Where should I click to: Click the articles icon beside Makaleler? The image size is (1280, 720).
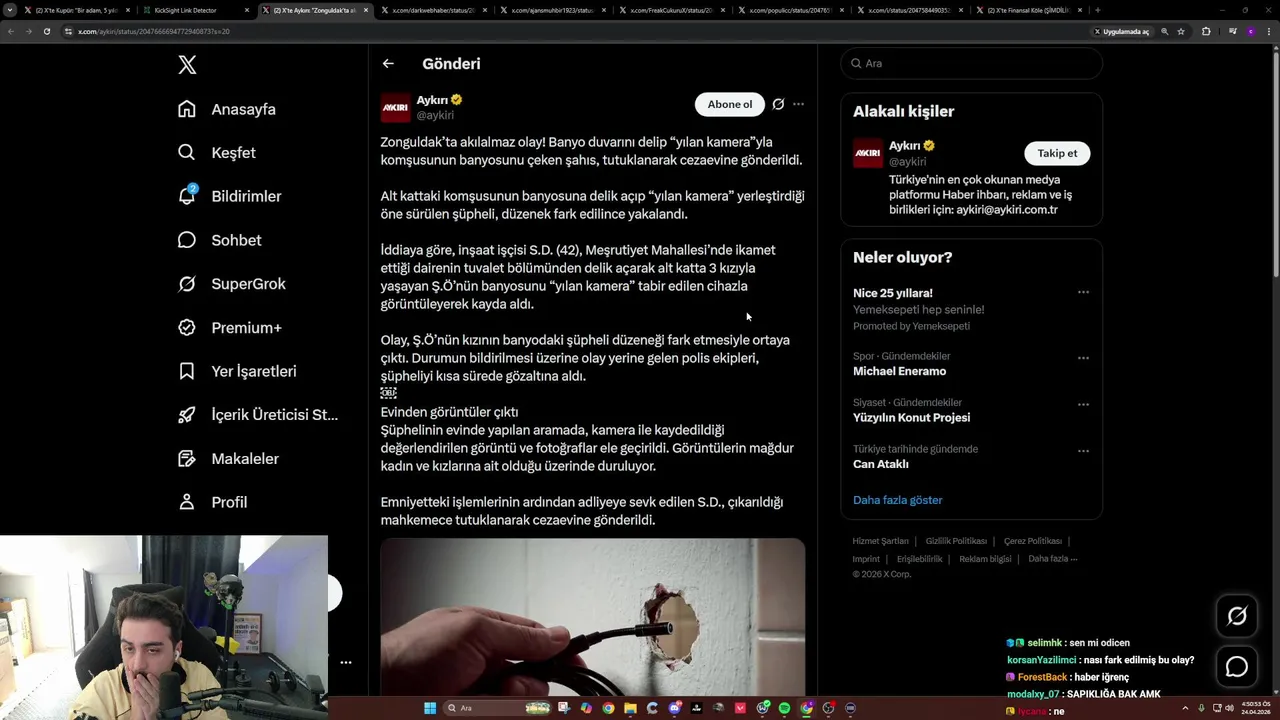[x=187, y=459]
